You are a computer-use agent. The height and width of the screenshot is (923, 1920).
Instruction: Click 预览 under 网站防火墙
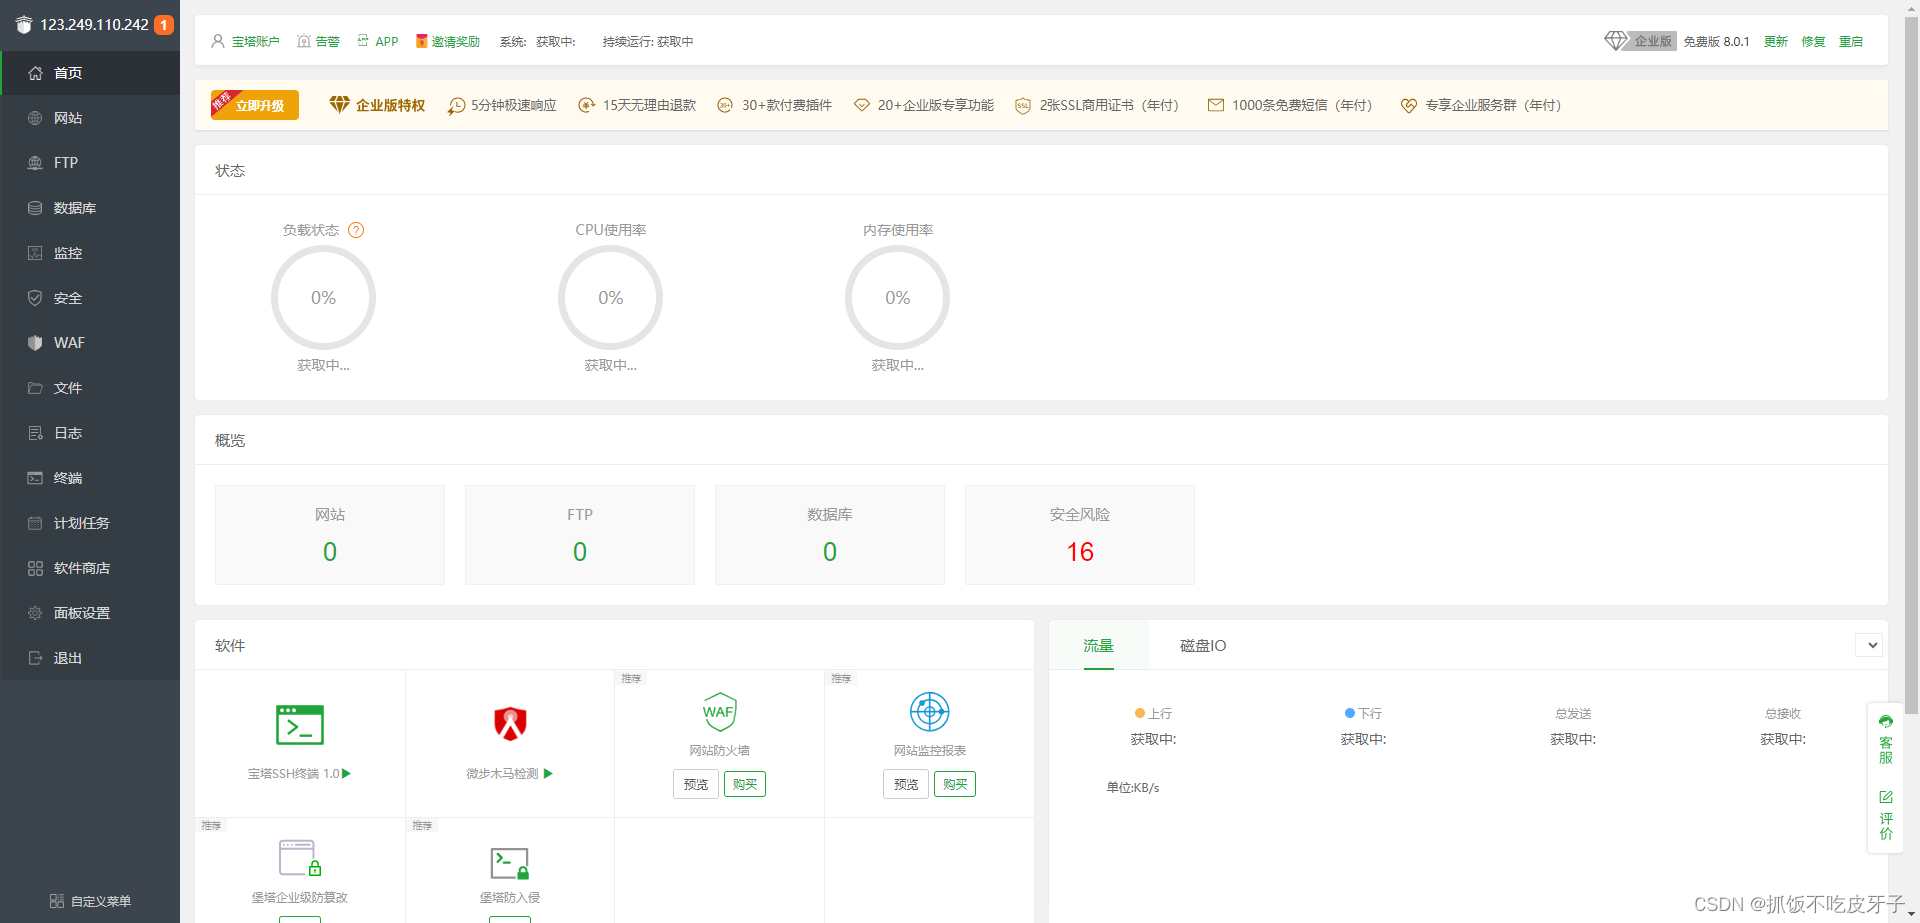click(696, 784)
